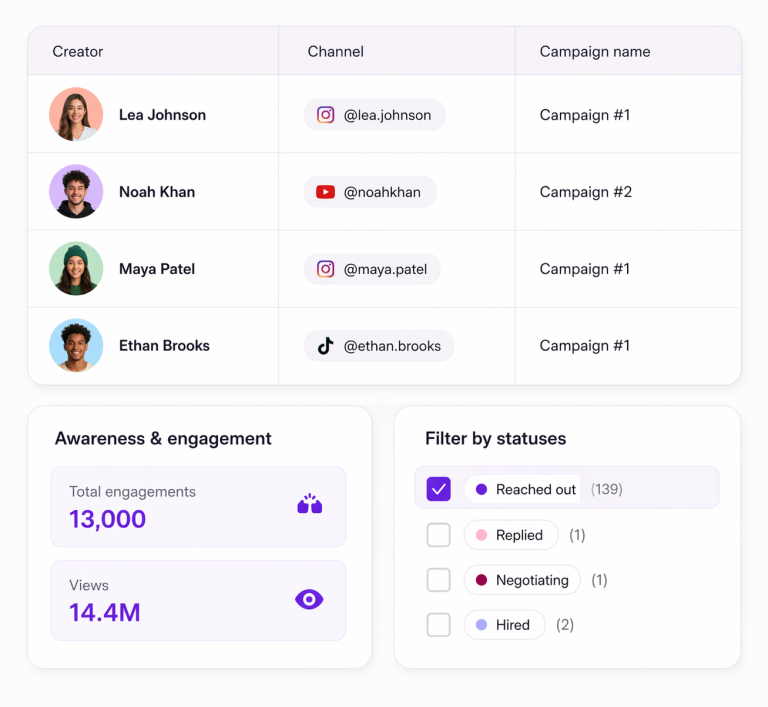Screen dimensions: 768x707
Task: Enable the Replied status checkbox
Action: tap(438, 535)
